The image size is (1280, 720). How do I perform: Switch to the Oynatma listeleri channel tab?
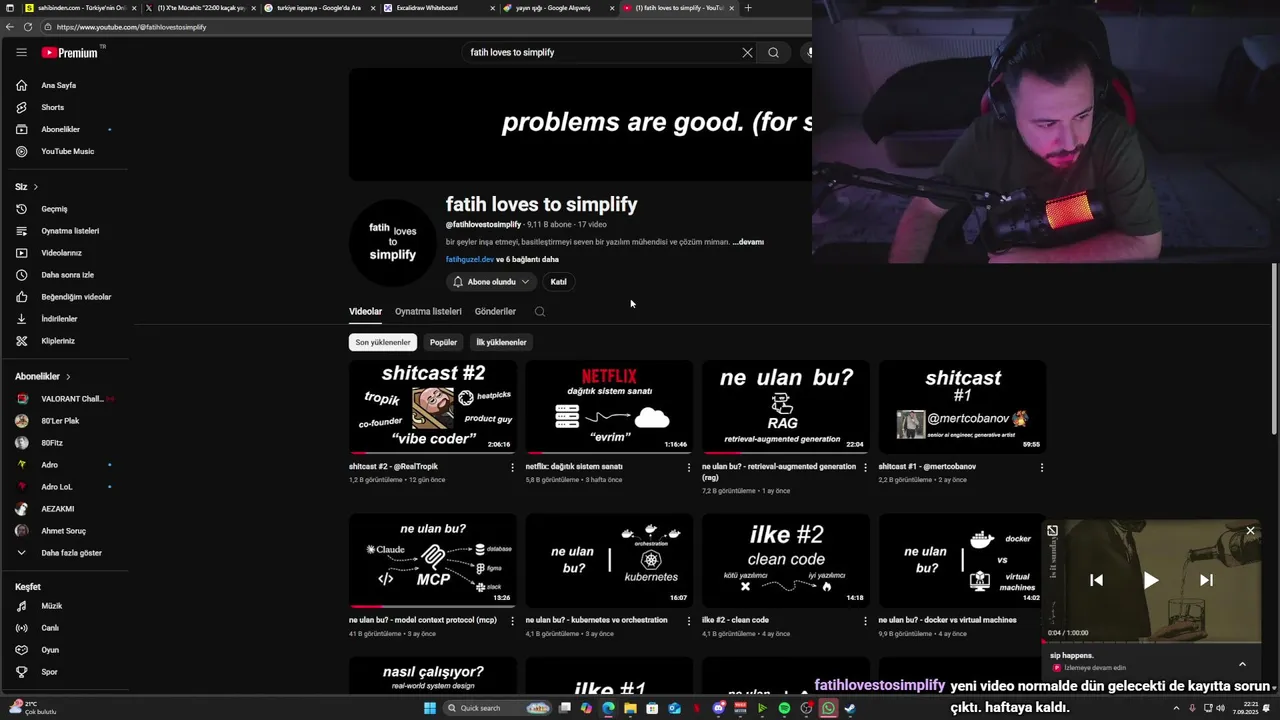coord(428,312)
